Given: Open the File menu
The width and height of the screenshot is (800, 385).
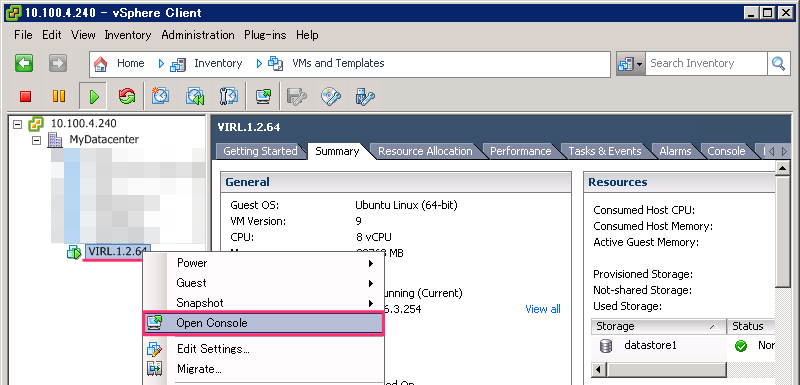Looking at the screenshot, I should pos(23,35).
